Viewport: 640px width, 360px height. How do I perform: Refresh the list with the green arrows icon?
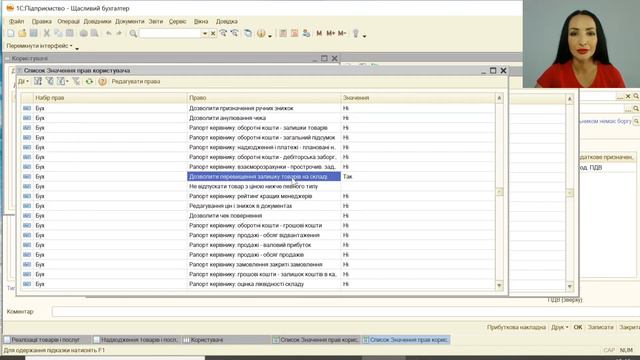click(89, 82)
